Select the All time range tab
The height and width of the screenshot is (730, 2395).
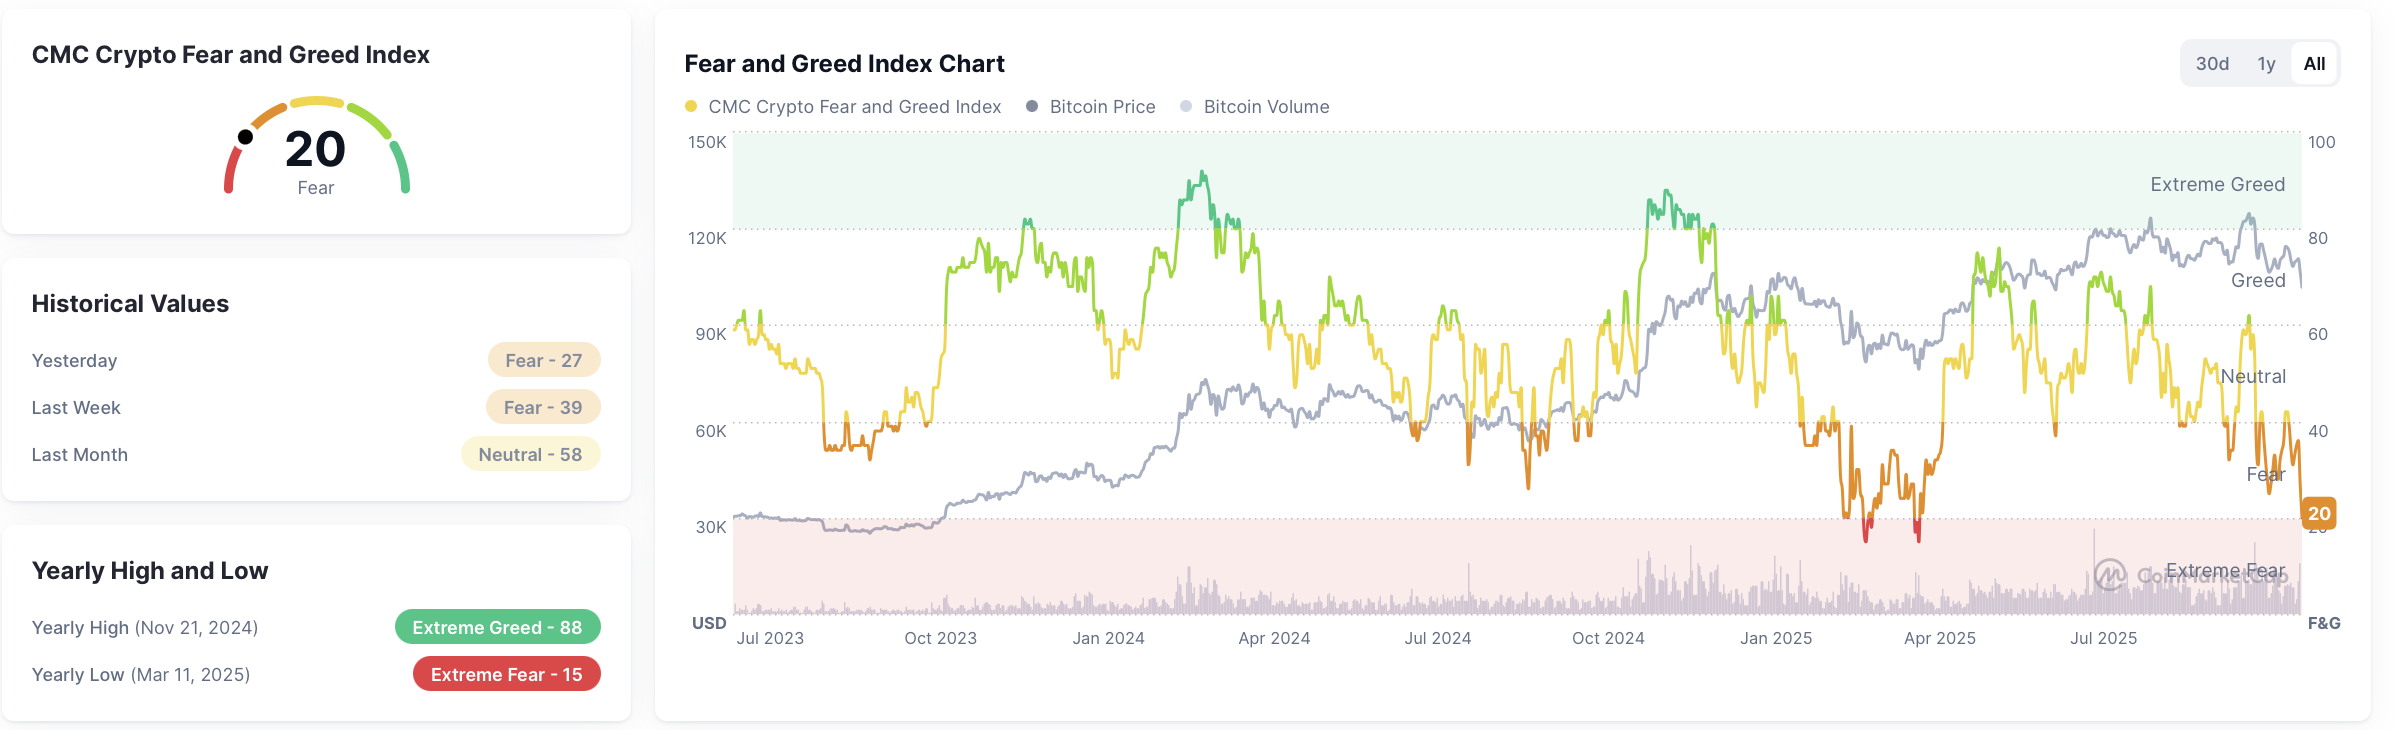pyautogui.click(x=2314, y=64)
